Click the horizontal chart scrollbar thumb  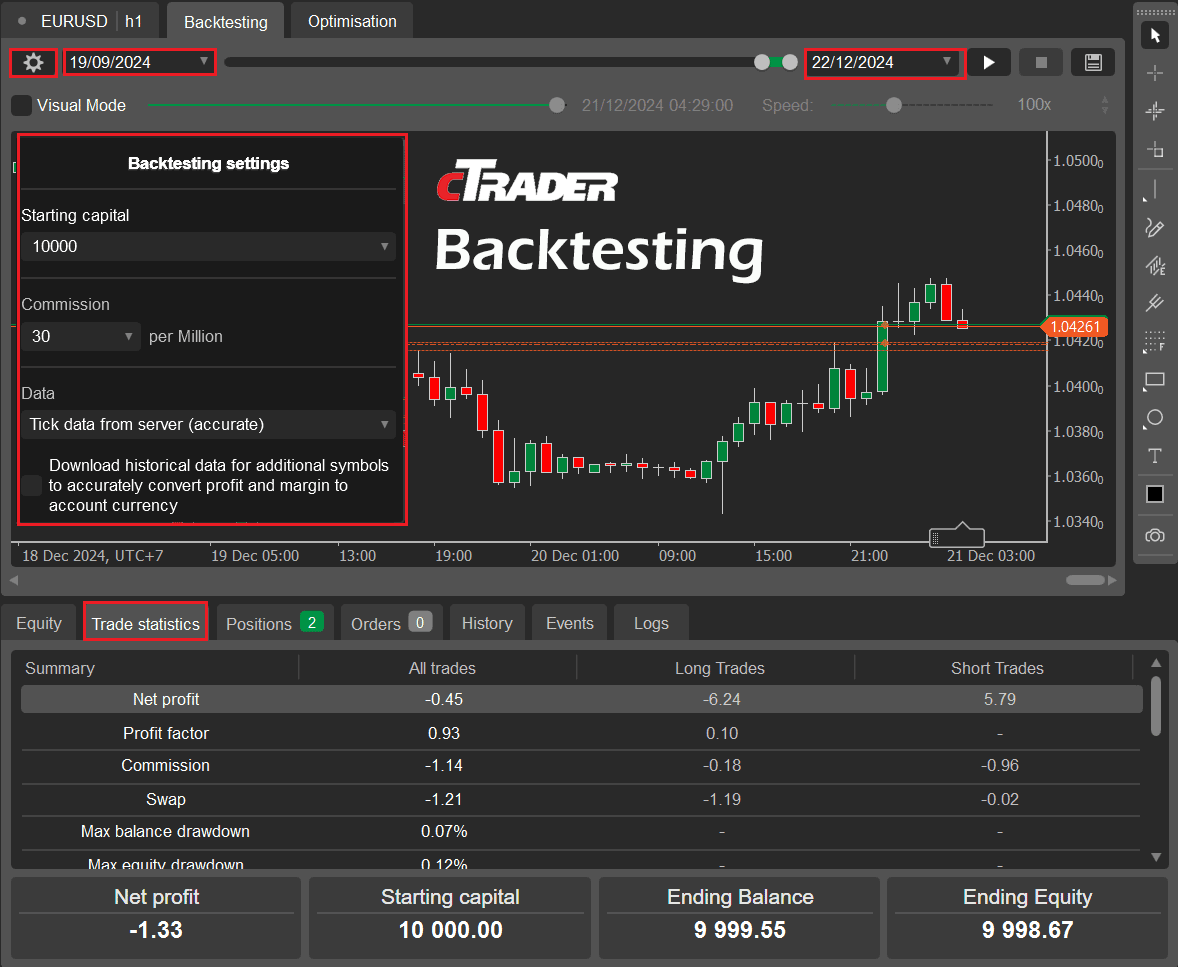coord(1085,580)
